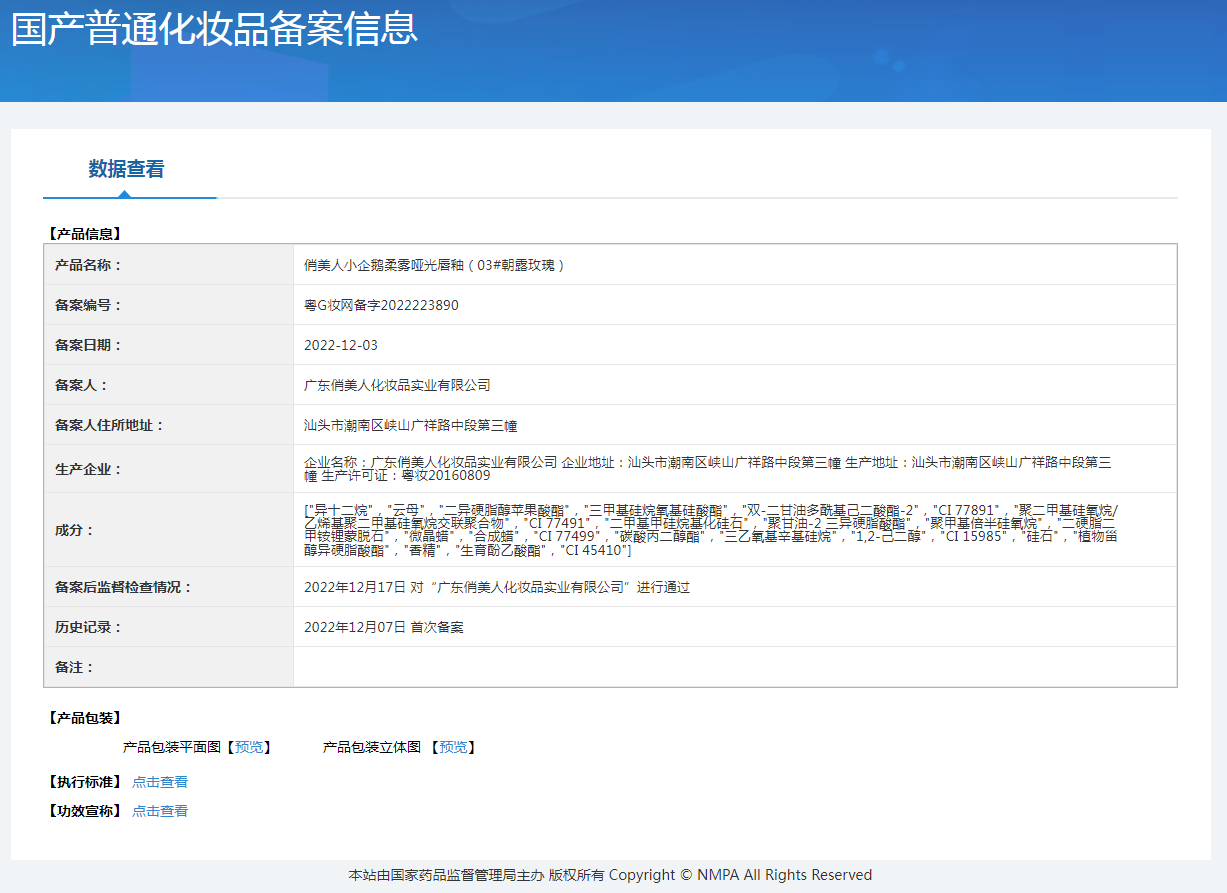The image size is (1227, 893).
Task: Click 点击查看 next to 功效宣称
Action: coord(160,811)
